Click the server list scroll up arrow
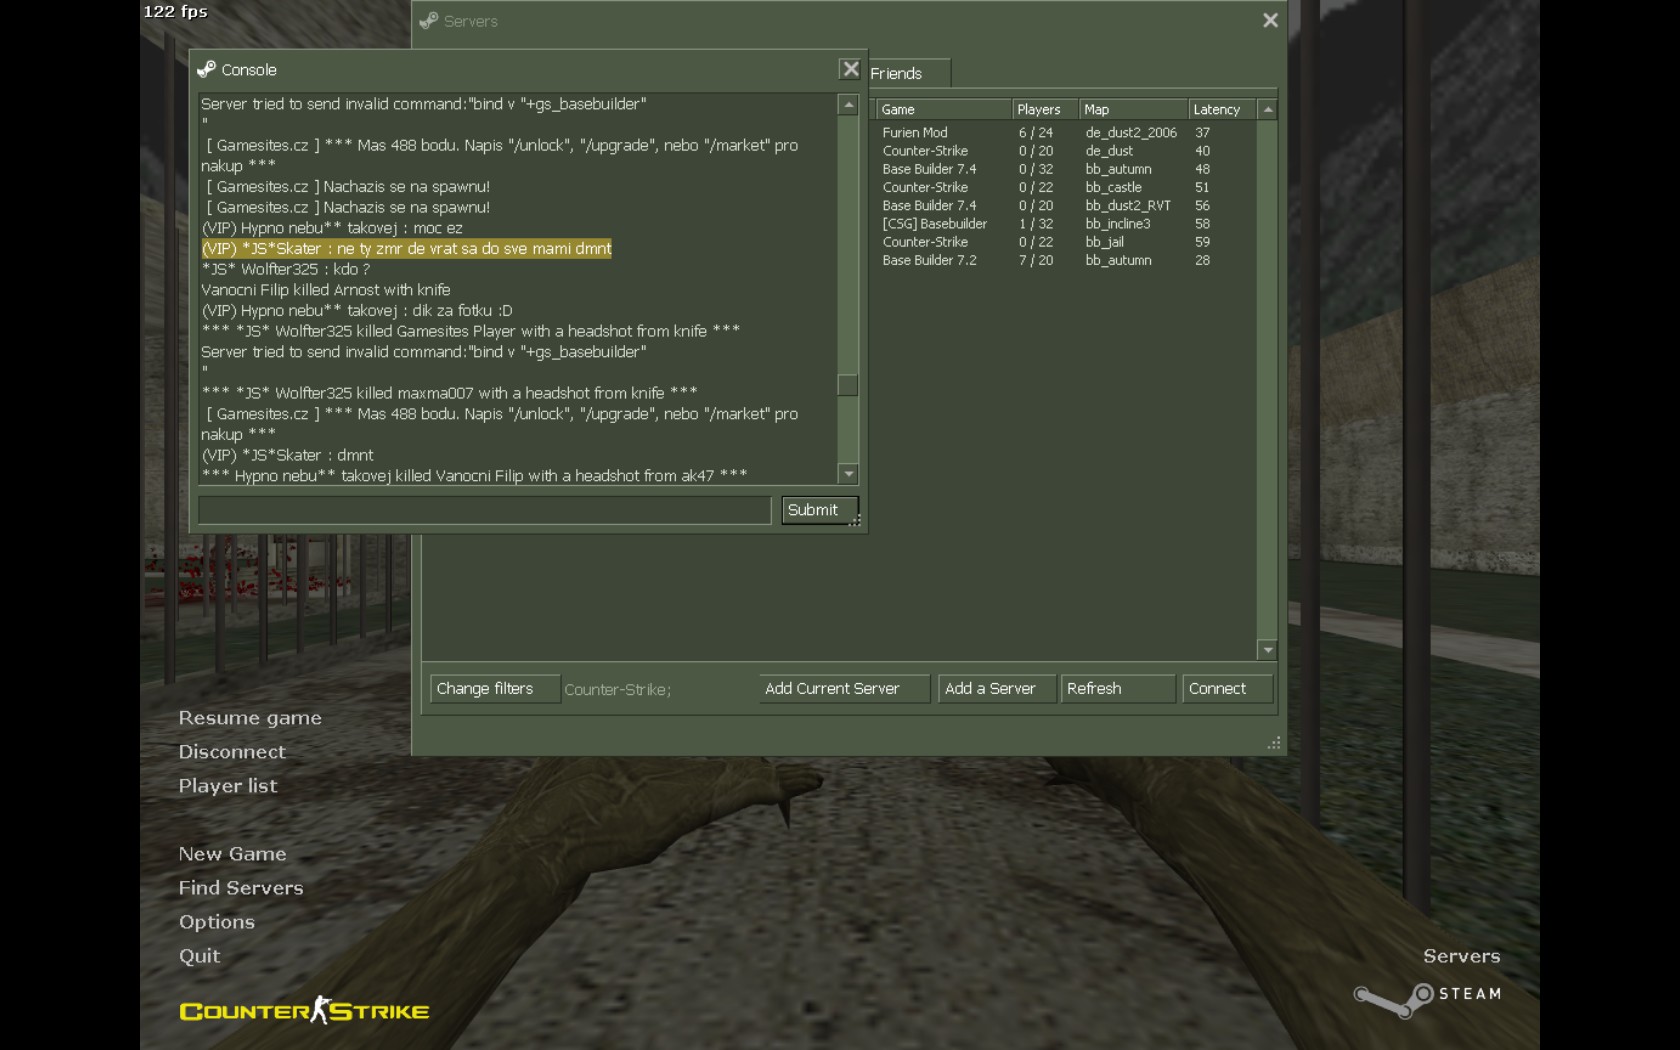 [x=1268, y=109]
